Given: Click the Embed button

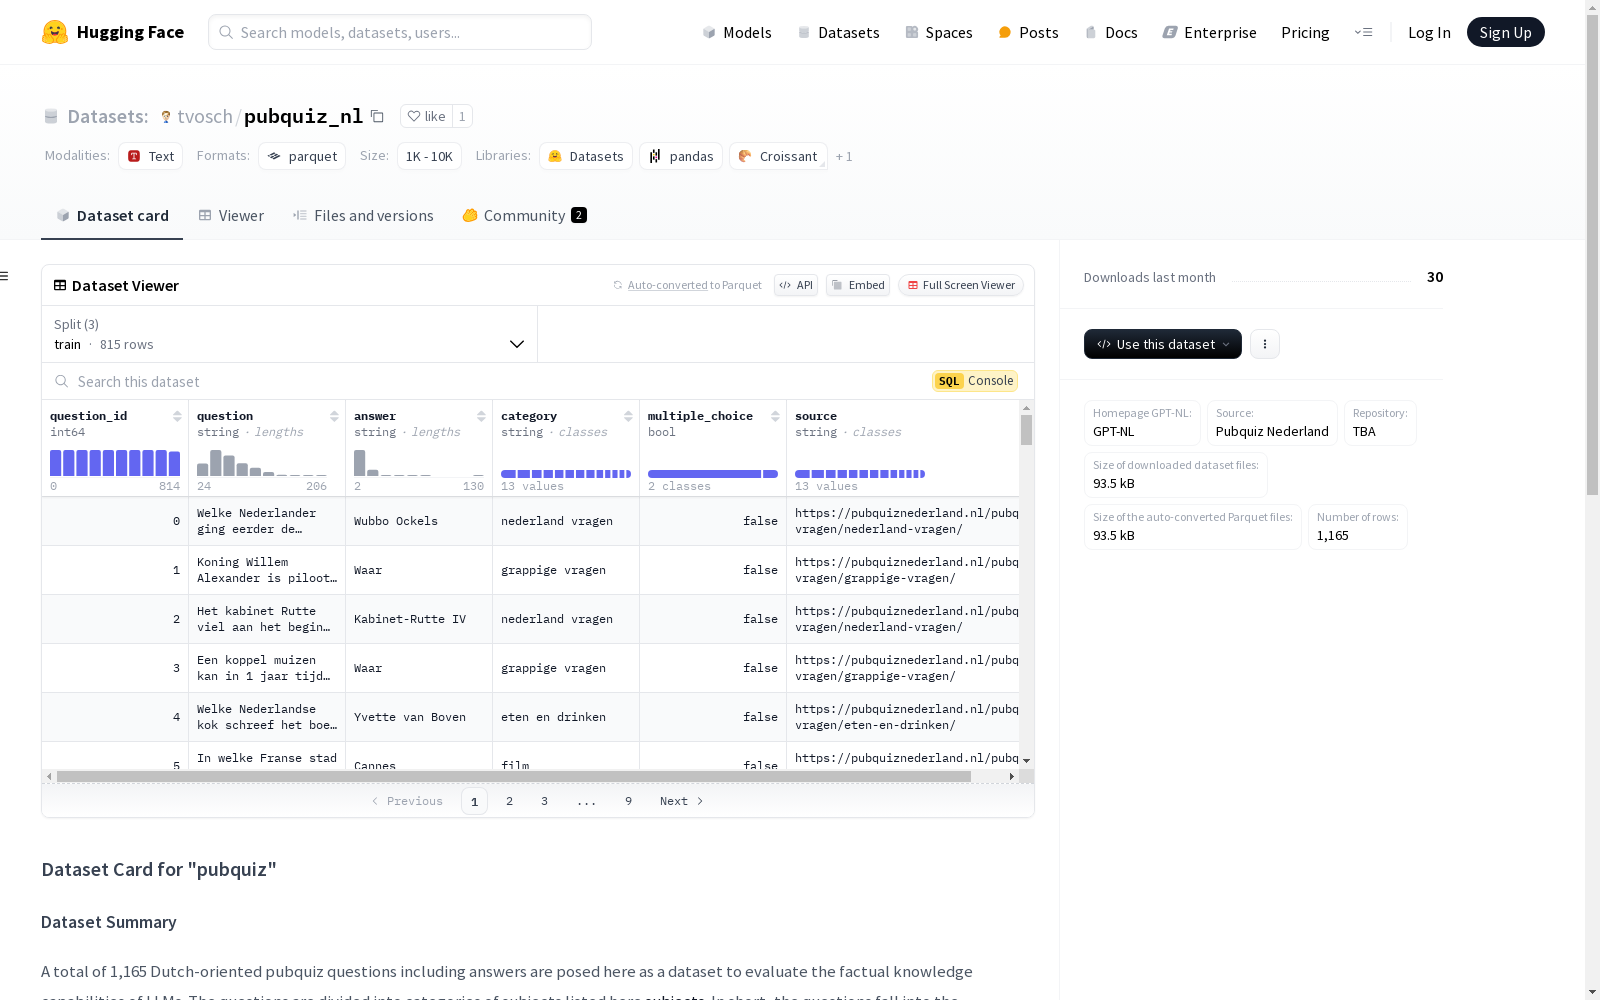Looking at the screenshot, I should point(858,285).
